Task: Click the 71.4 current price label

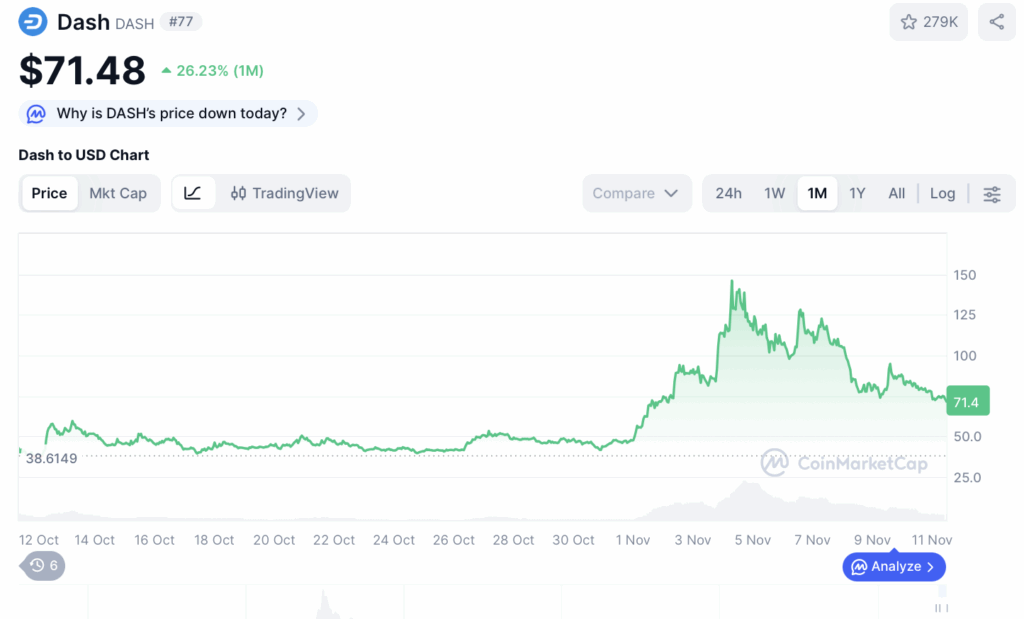Action: [x=967, y=402]
